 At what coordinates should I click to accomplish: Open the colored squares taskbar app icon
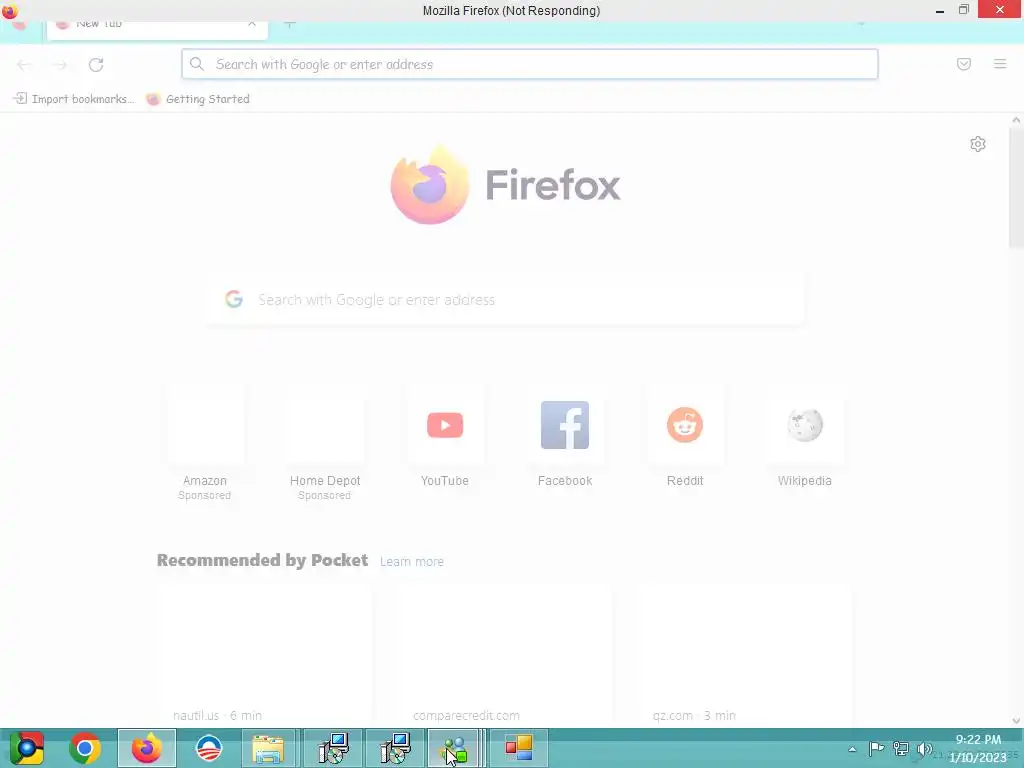click(x=519, y=748)
